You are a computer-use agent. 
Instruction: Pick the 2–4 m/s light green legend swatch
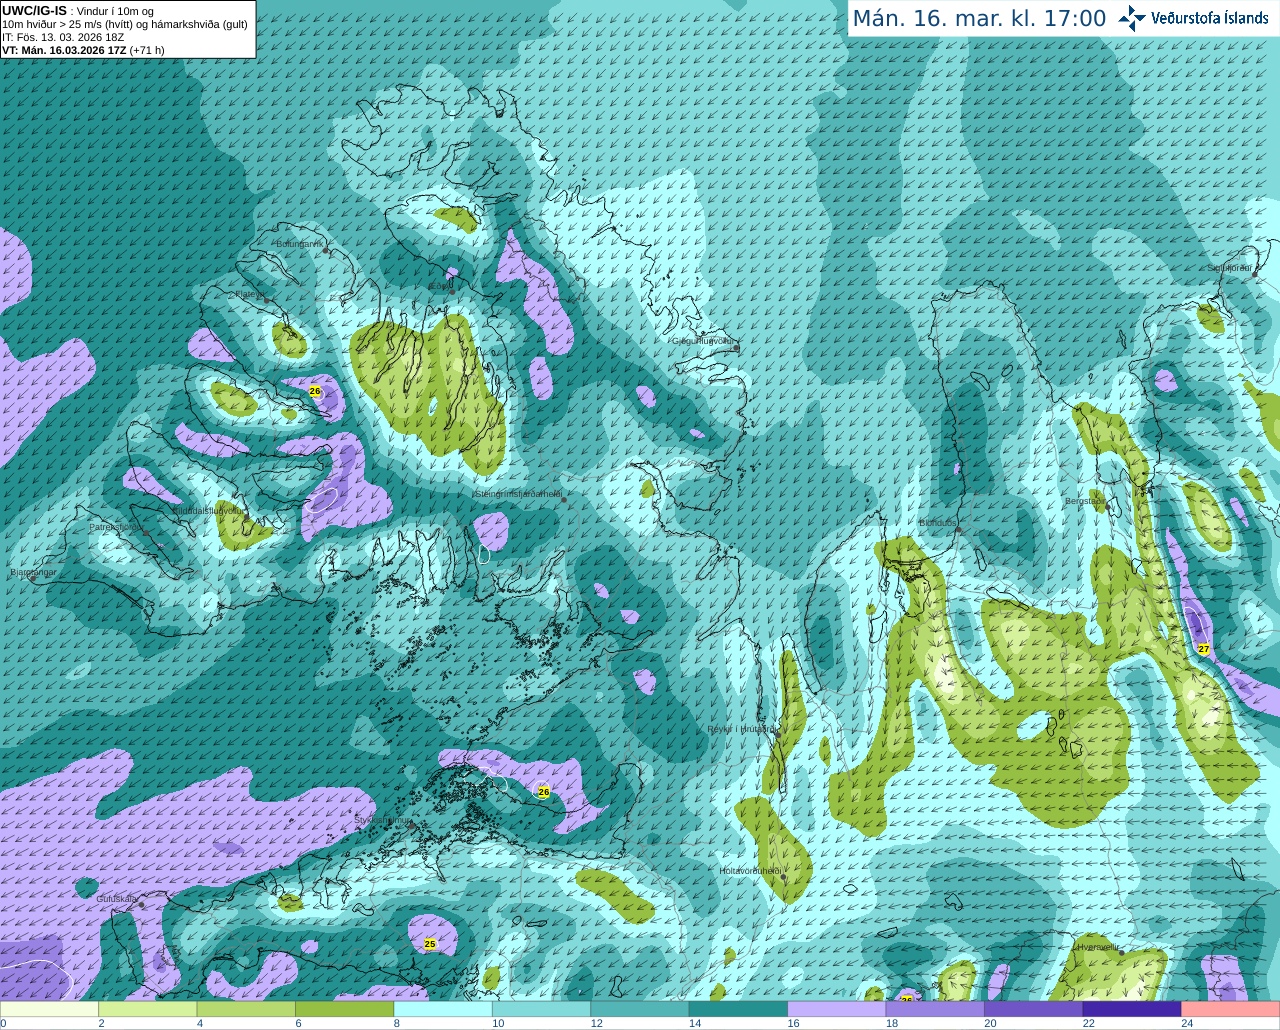click(x=147, y=1009)
